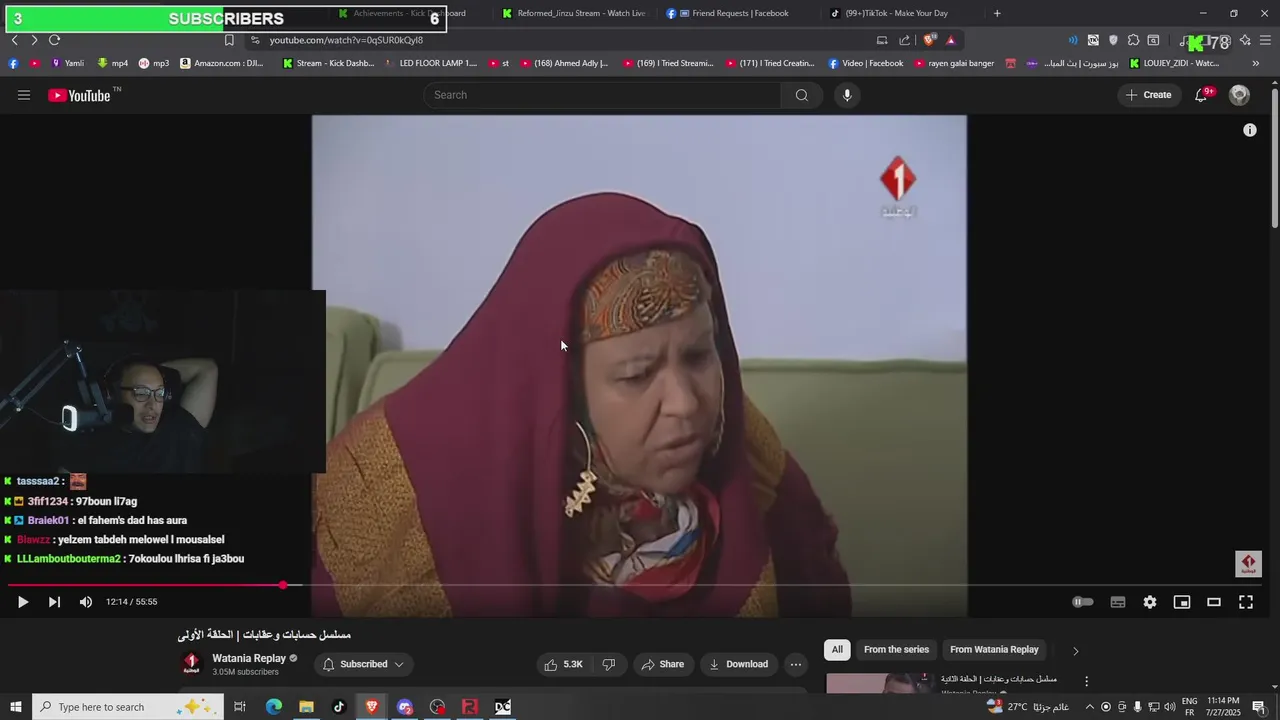The width and height of the screenshot is (1280, 720).
Task: Toggle autoplay switch in player
Action: coord(1083,602)
